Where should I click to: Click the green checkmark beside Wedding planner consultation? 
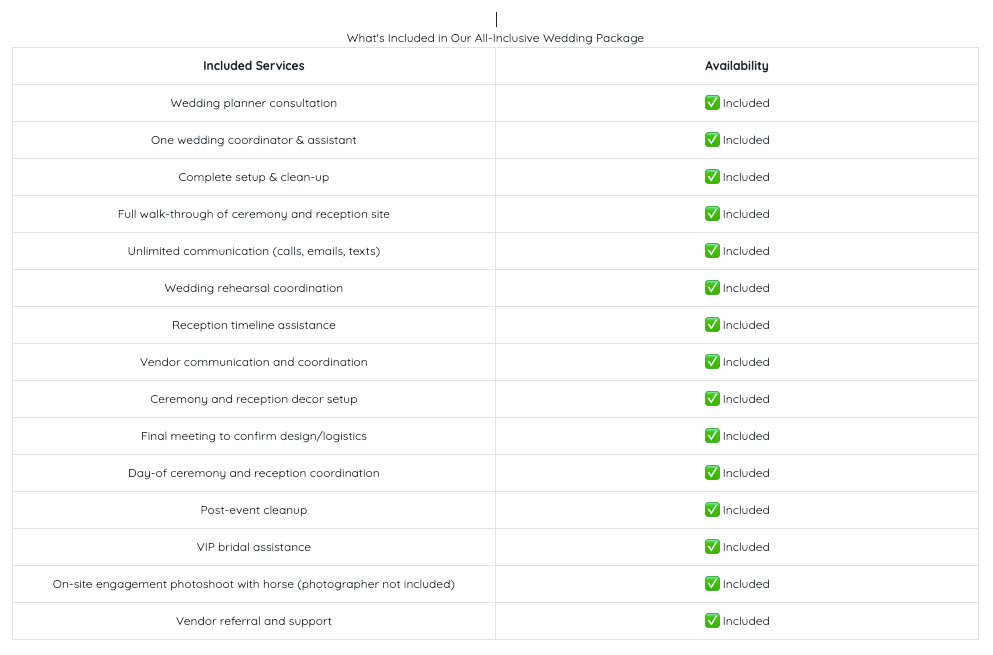[712, 103]
